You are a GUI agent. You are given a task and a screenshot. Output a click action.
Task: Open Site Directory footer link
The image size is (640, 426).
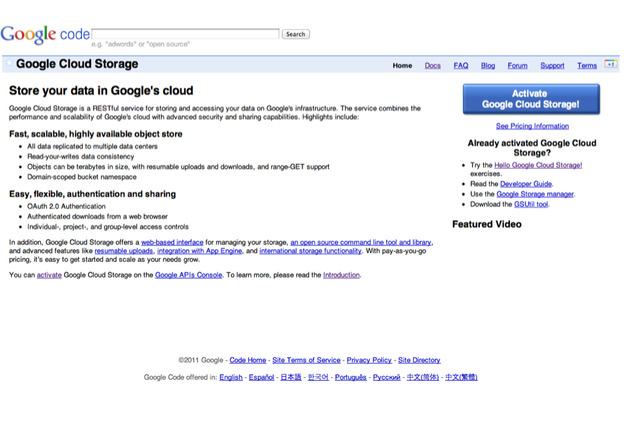tap(419, 360)
